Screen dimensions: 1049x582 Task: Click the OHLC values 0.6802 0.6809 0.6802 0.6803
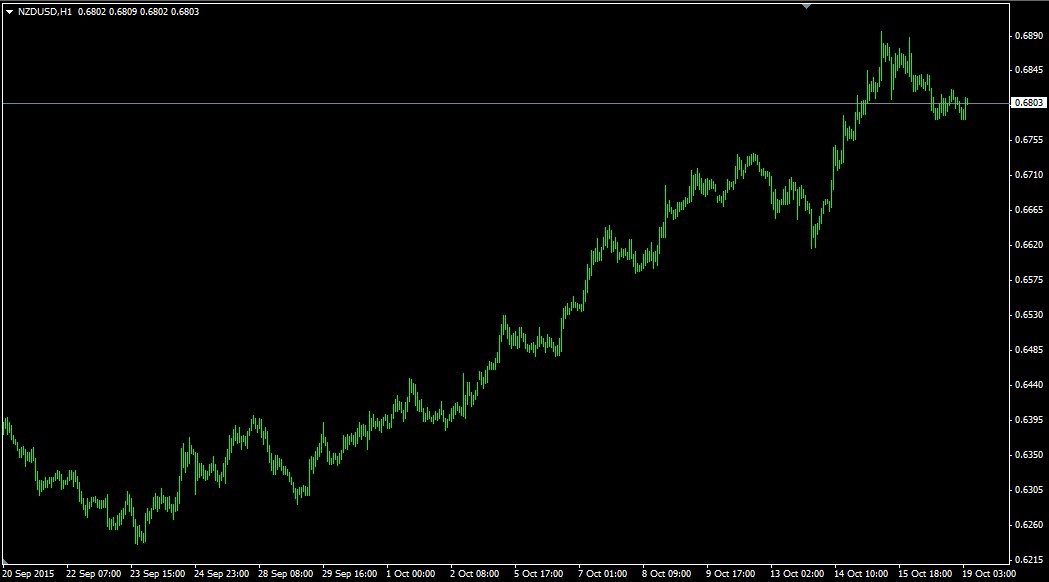click(138, 11)
